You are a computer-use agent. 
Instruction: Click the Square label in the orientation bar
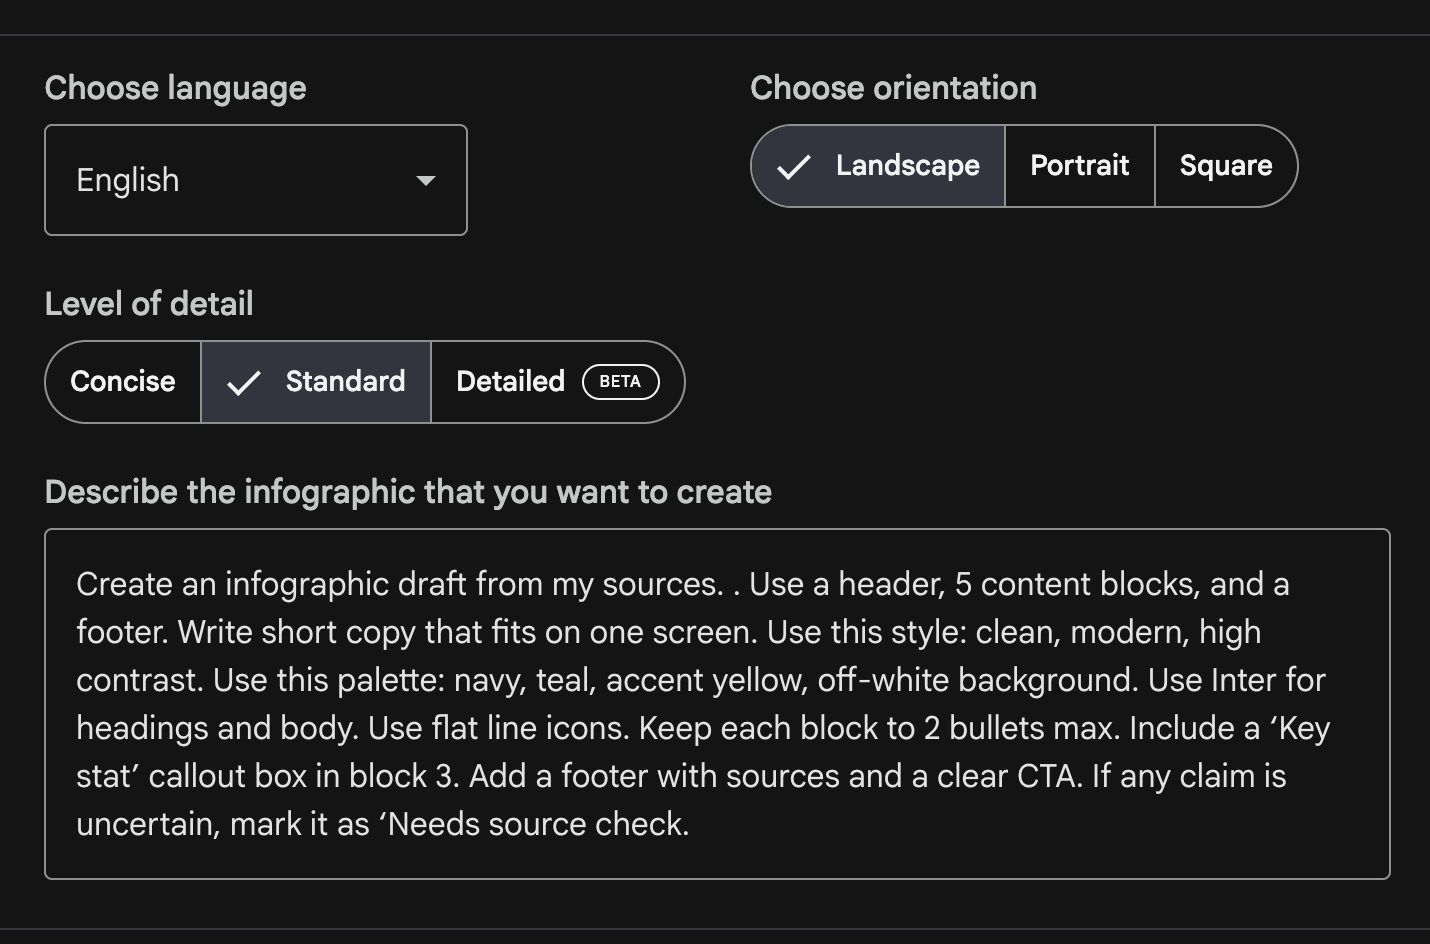tap(1226, 166)
